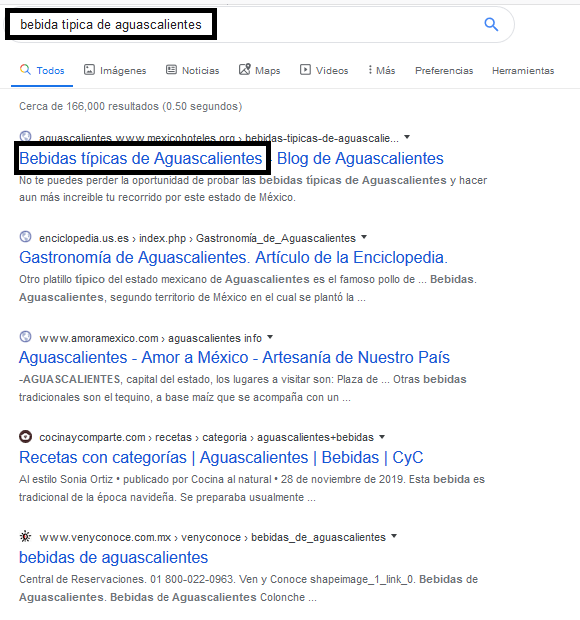This screenshot has width=580, height=620.
Task: Expand dropdown arrow next to mexicohoteles.org URL
Action: click(407, 137)
